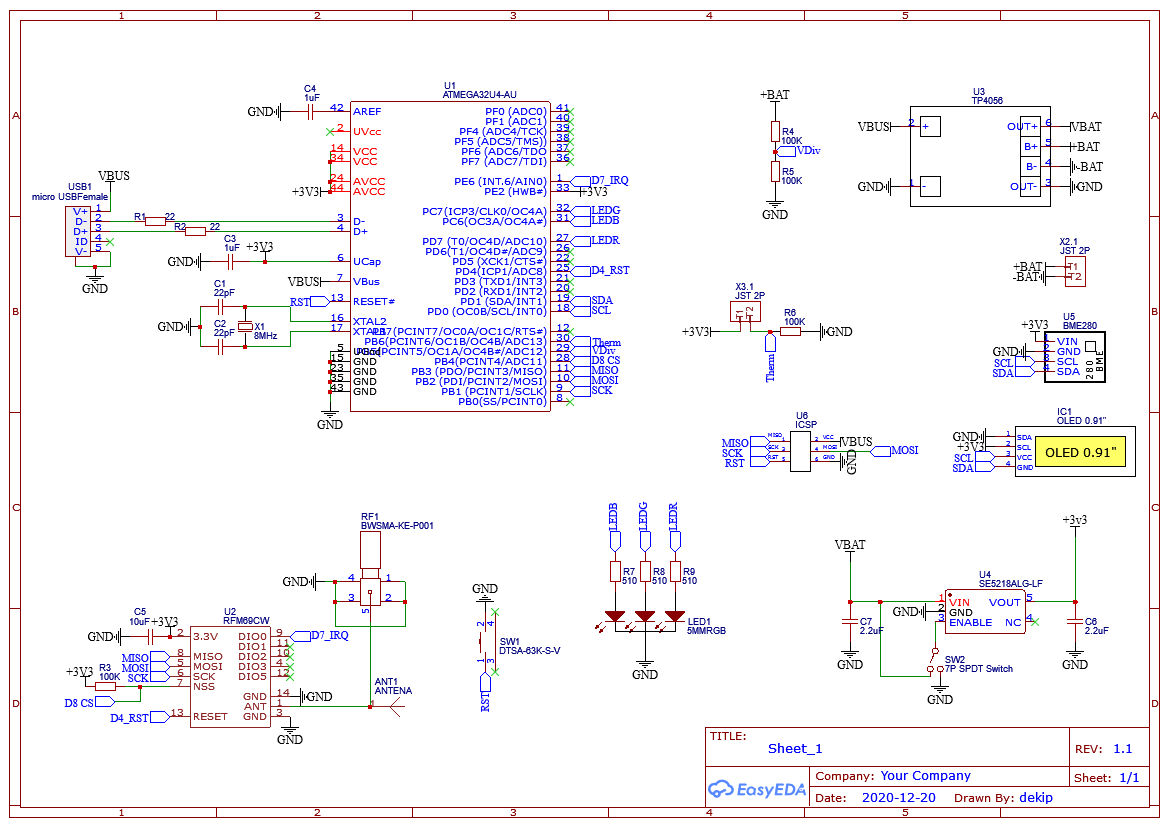
Task: Select the U3 TP4056 charger block
Action: tap(980, 156)
